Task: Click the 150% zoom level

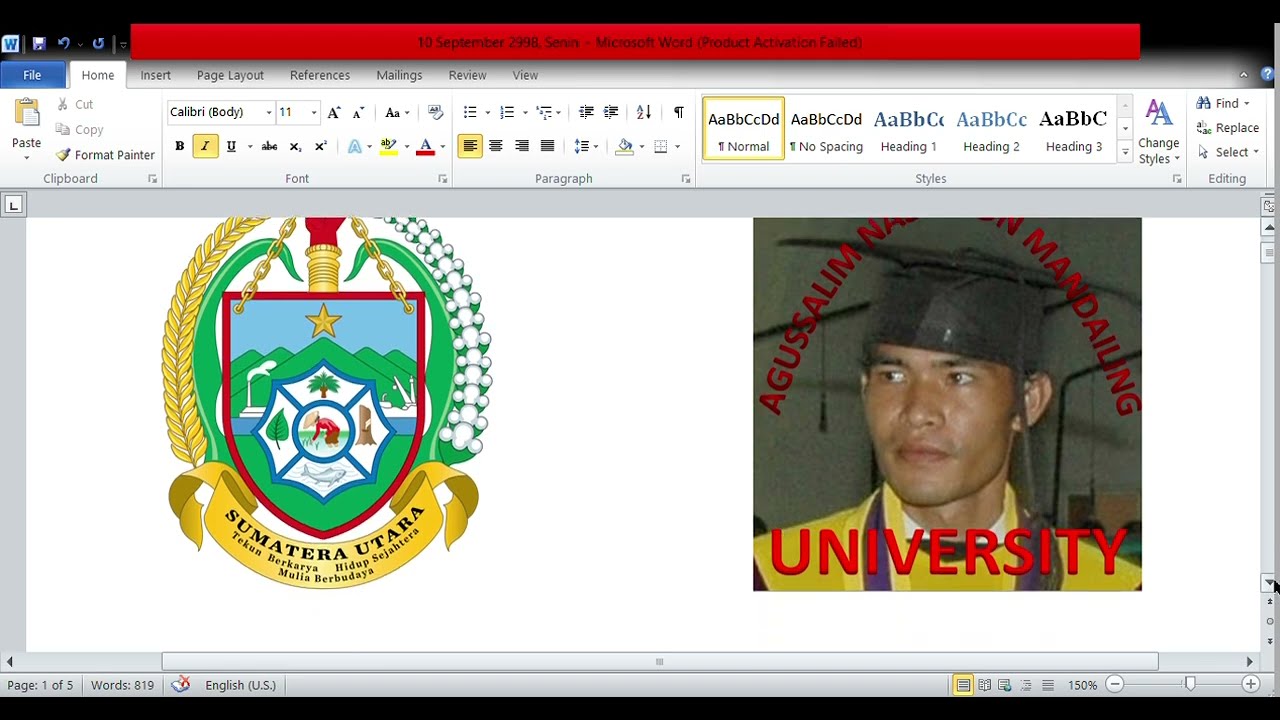Action: click(x=1082, y=685)
